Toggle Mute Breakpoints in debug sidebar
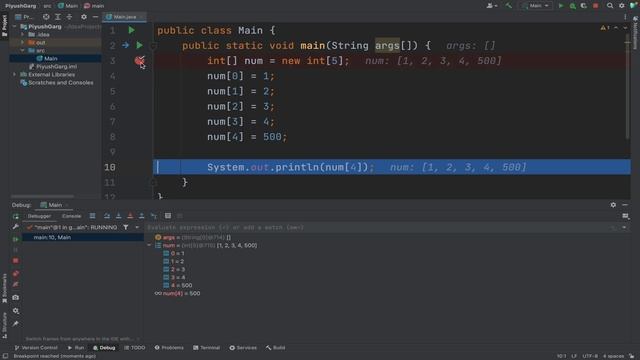This screenshot has width=640, height=360. click(16, 284)
